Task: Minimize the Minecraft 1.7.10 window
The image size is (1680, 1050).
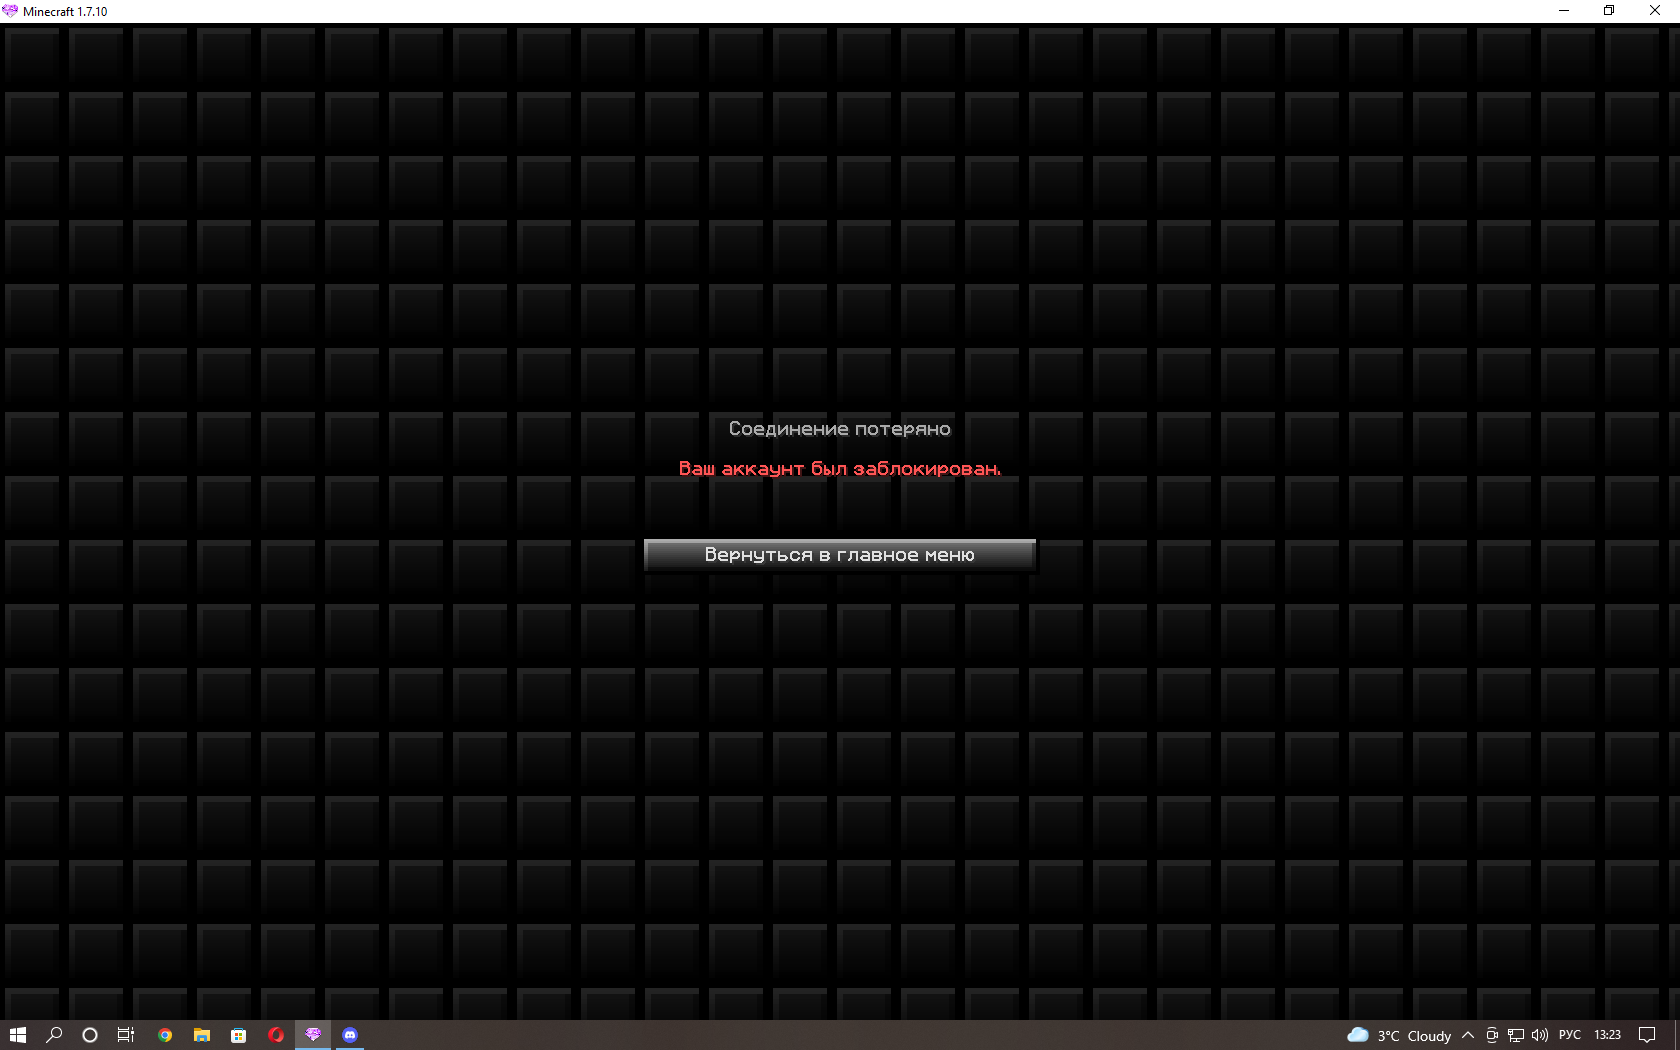Action: (x=1564, y=11)
